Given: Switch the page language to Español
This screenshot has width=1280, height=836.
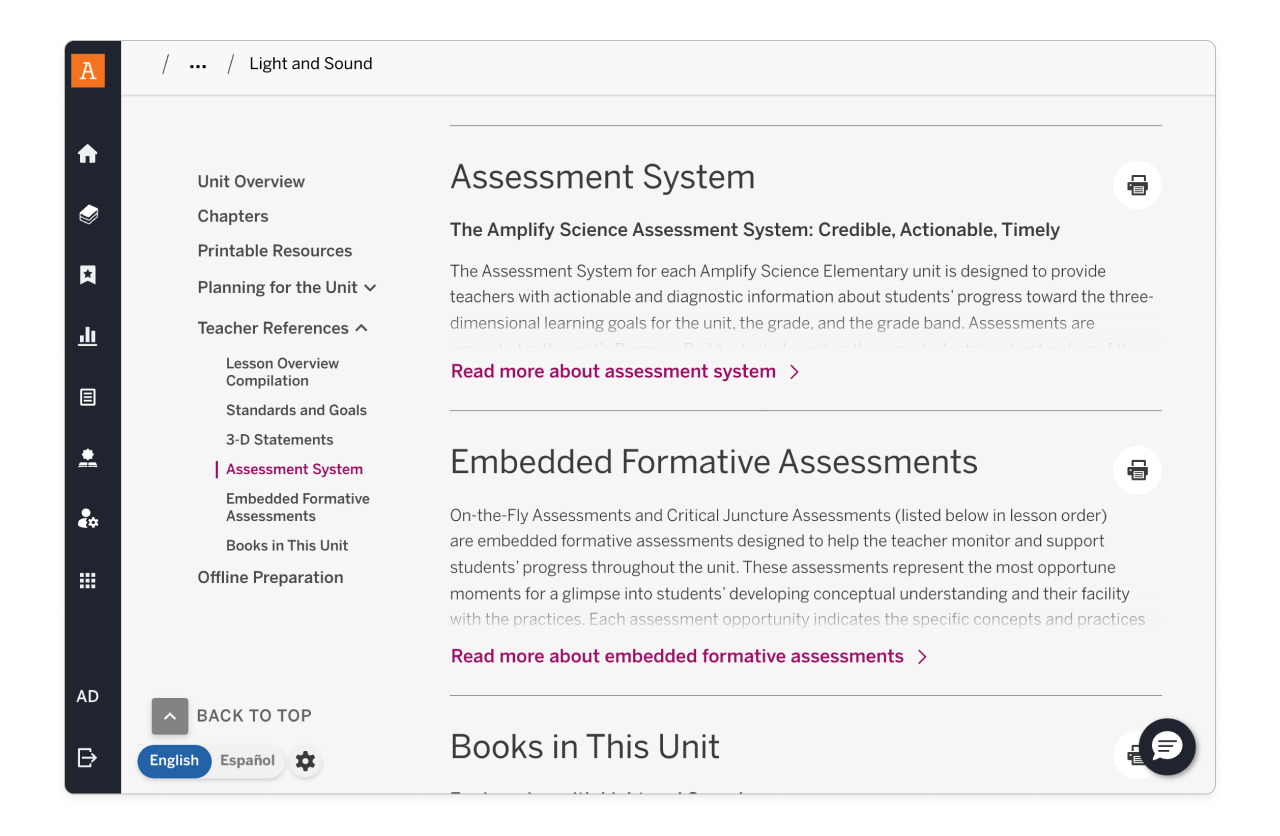Looking at the screenshot, I should [x=247, y=760].
